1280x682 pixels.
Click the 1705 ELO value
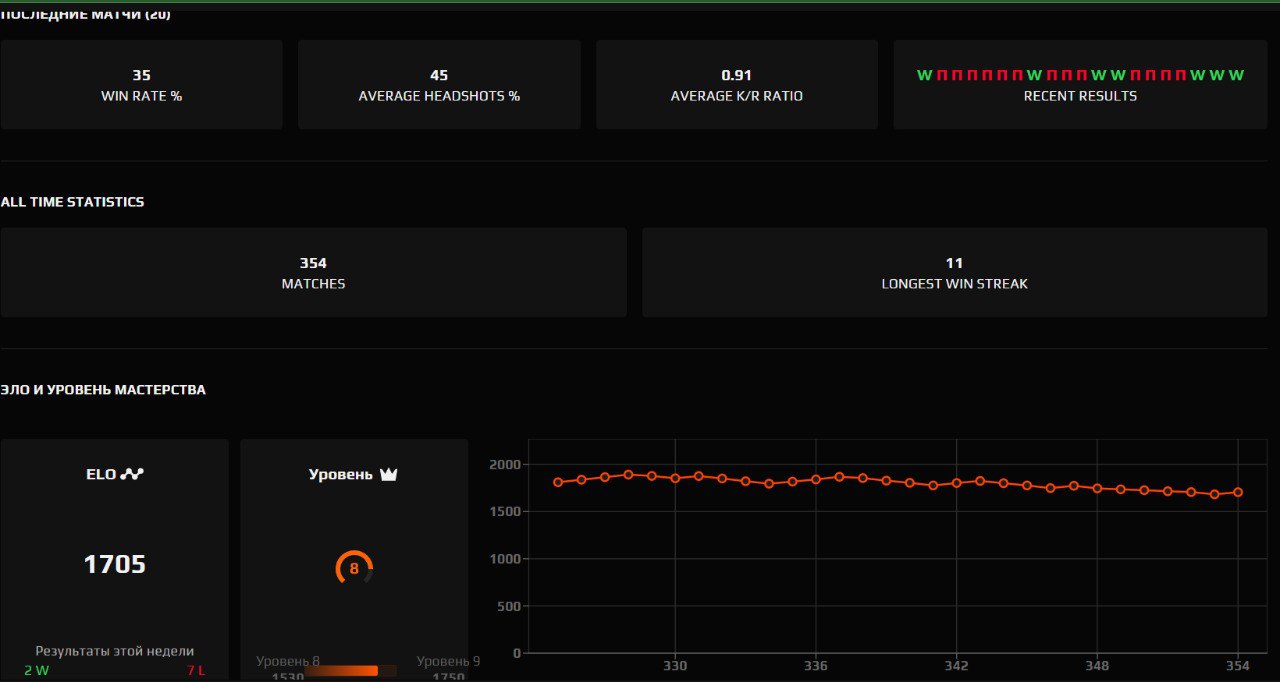click(x=114, y=565)
